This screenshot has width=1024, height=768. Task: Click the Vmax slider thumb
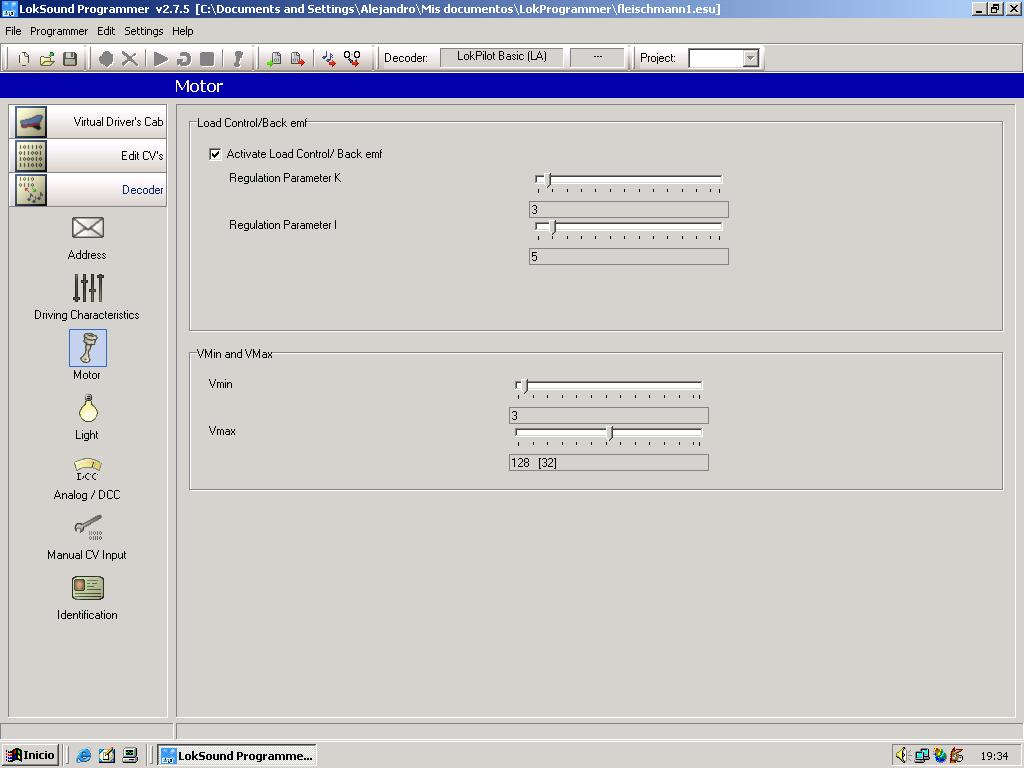click(609, 433)
